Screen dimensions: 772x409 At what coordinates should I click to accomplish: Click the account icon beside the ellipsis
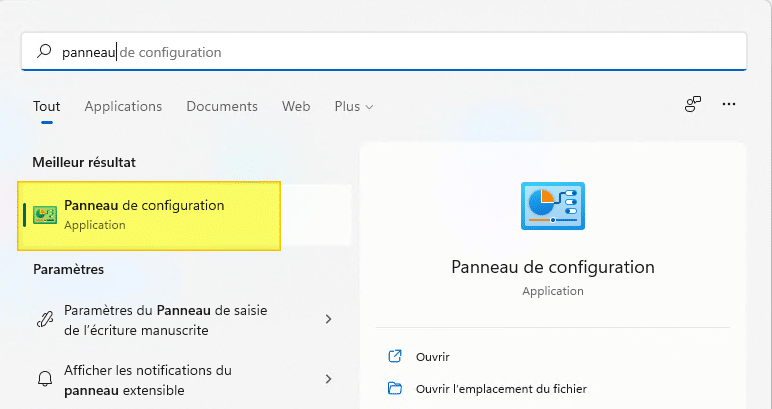coord(692,104)
